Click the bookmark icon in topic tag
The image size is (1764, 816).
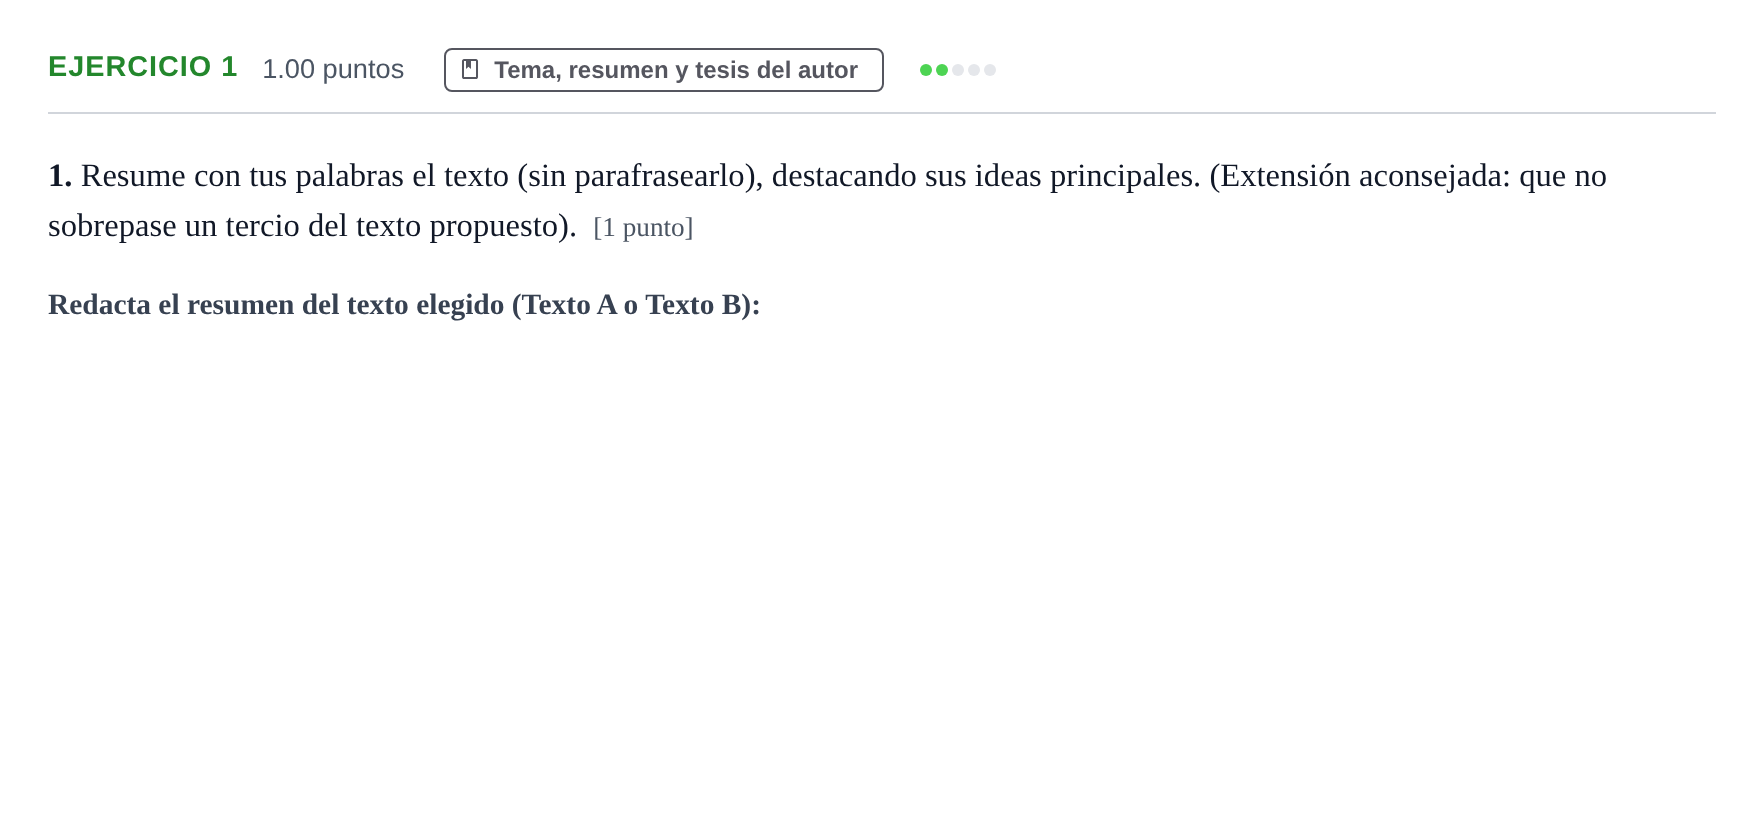470,69
